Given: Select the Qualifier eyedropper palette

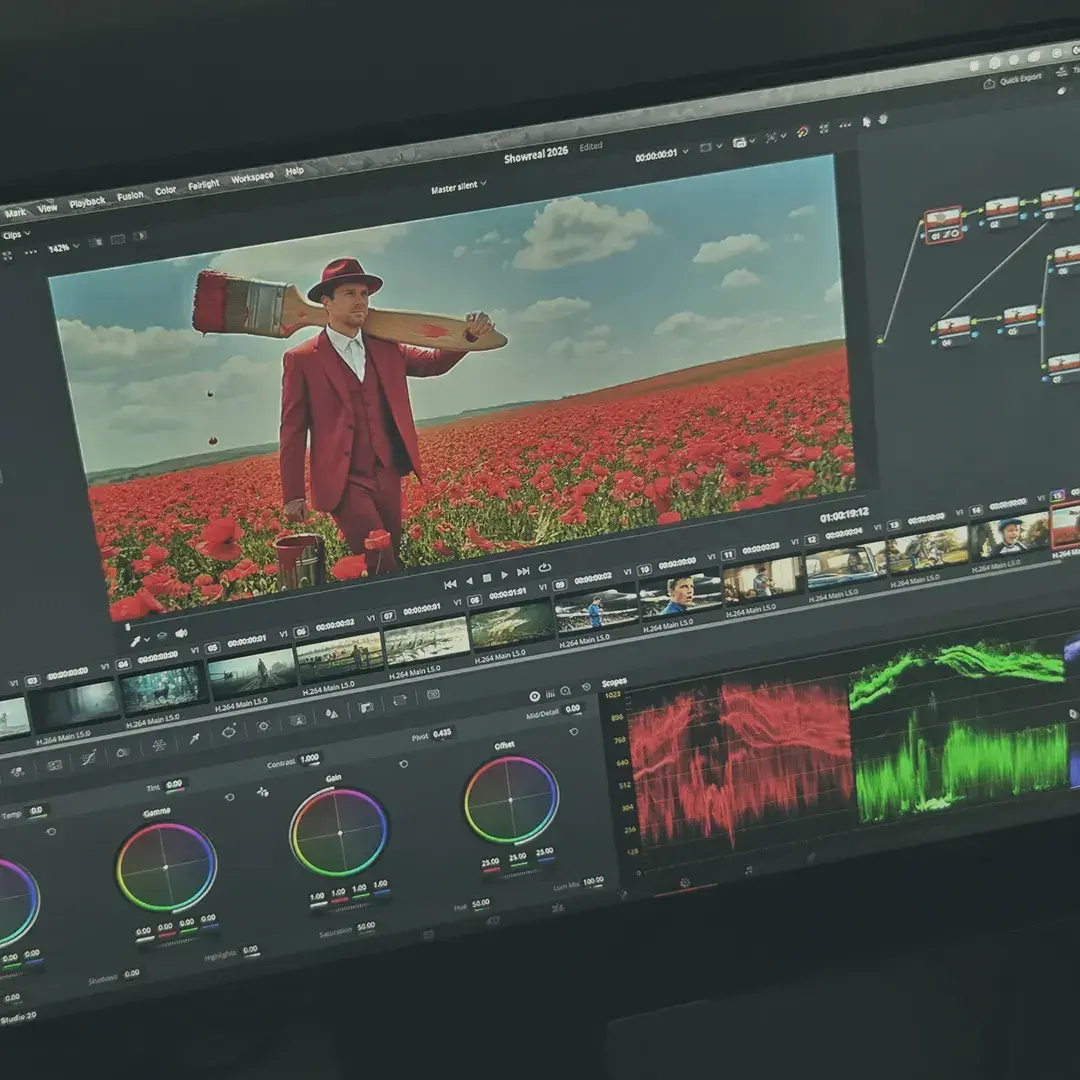Looking at the screenshot, I should [194, 738].
